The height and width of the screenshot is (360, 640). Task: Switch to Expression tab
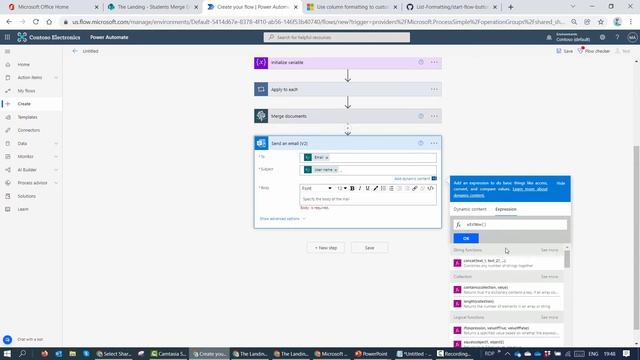click(x=506, y=209)
